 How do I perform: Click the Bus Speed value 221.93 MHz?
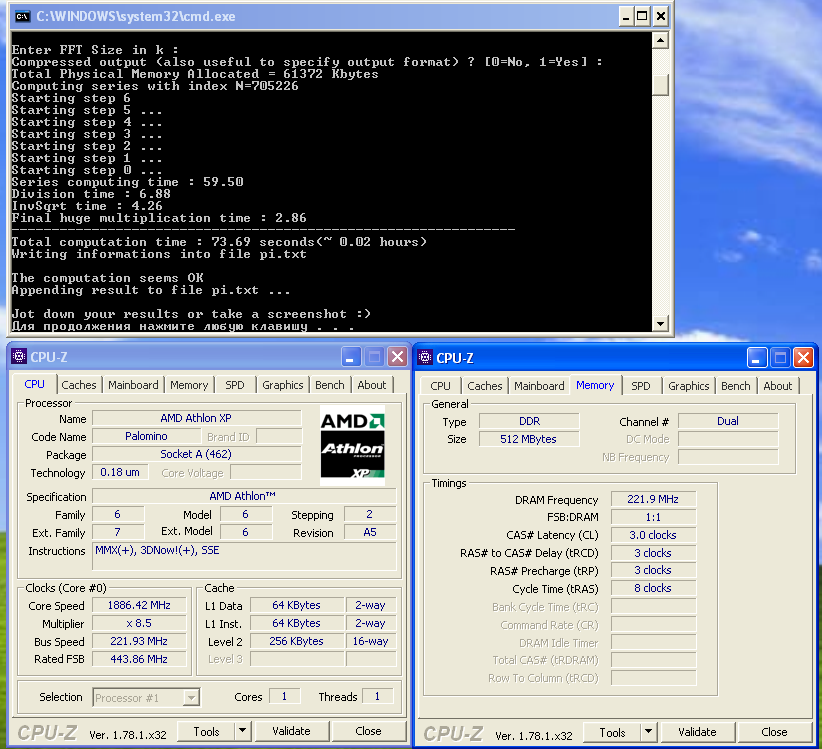tap(139, 641)
